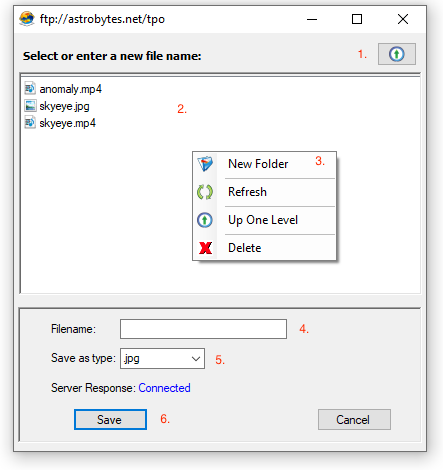Click the skyeye.mp4 video file icon
Screen dimensions: 443x470
pyautogui.click(x=30, y=123)
